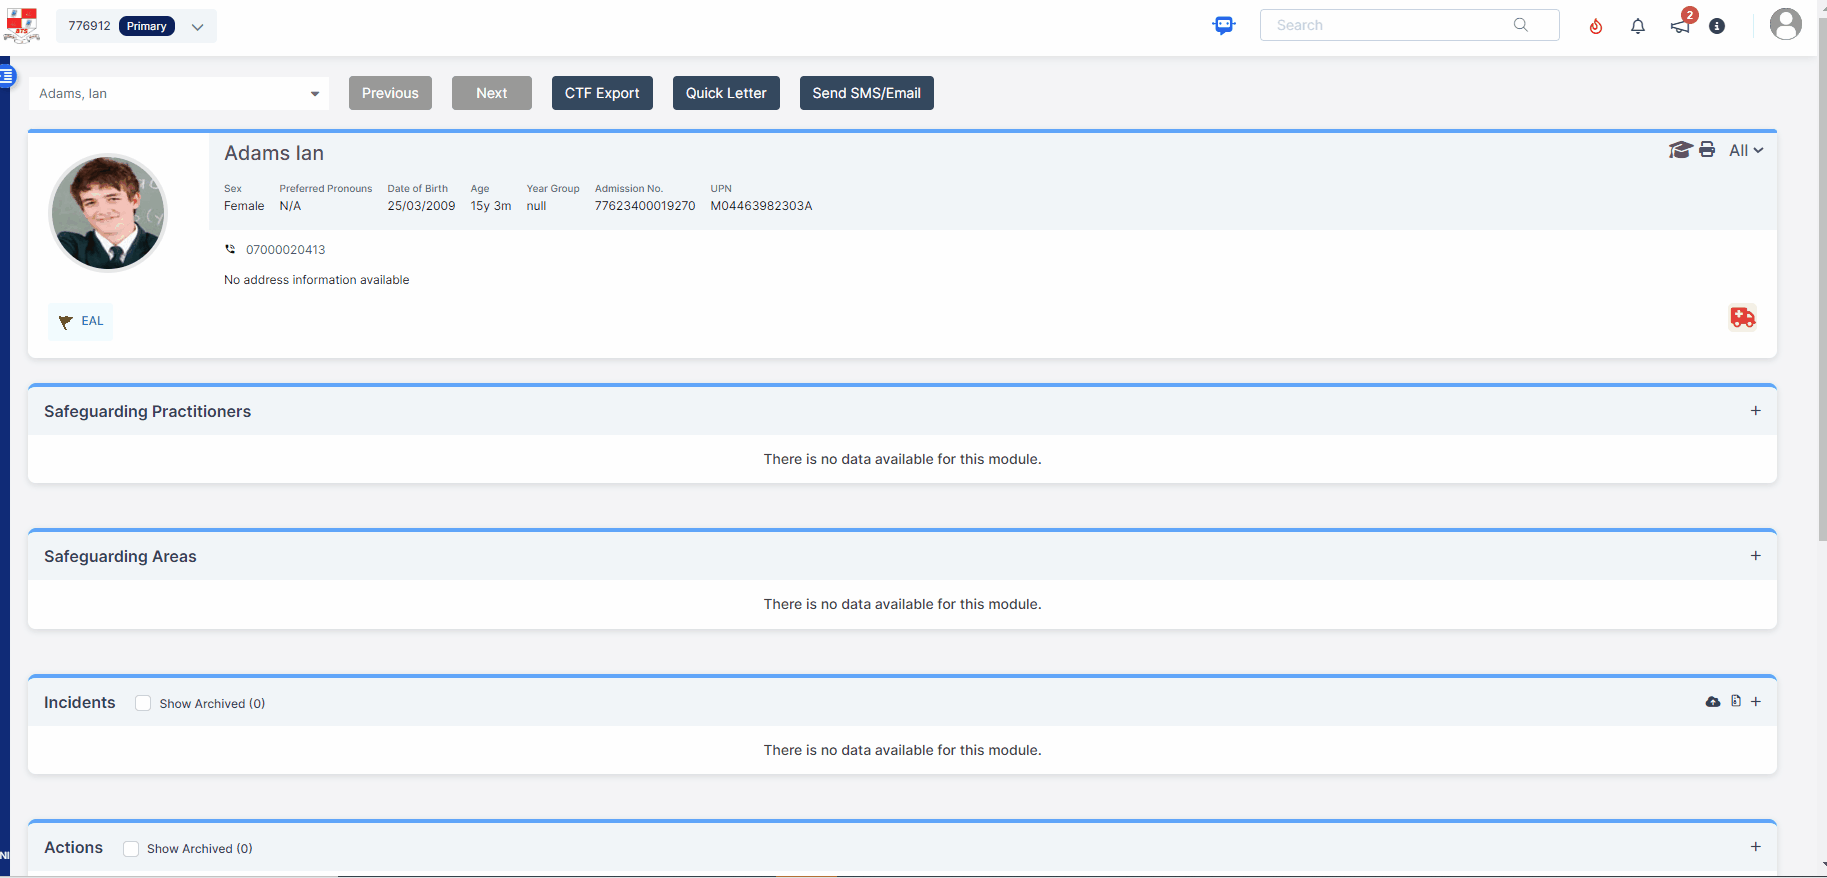
Task: Click the Adams Ian name heading
Action: tap(274, 153)
